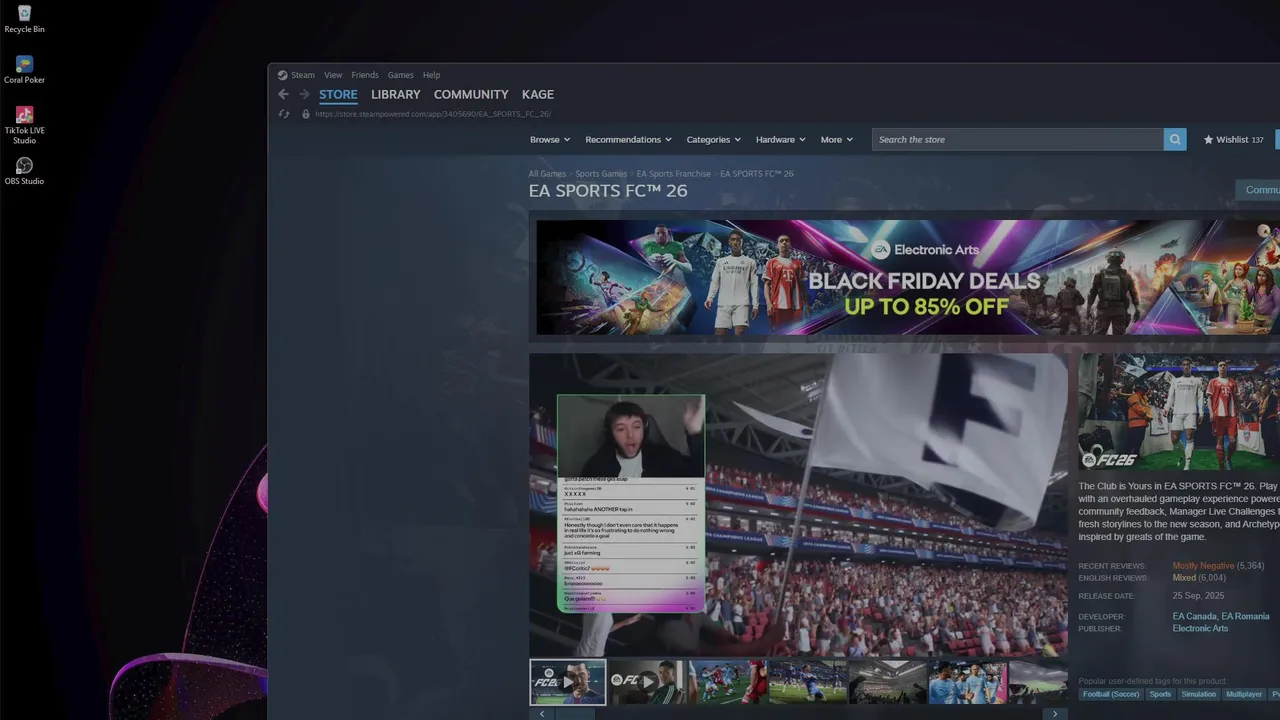Viewport: 1280px width, 720px height.
Task: Open the Steam menu
Action: (302, 75)
